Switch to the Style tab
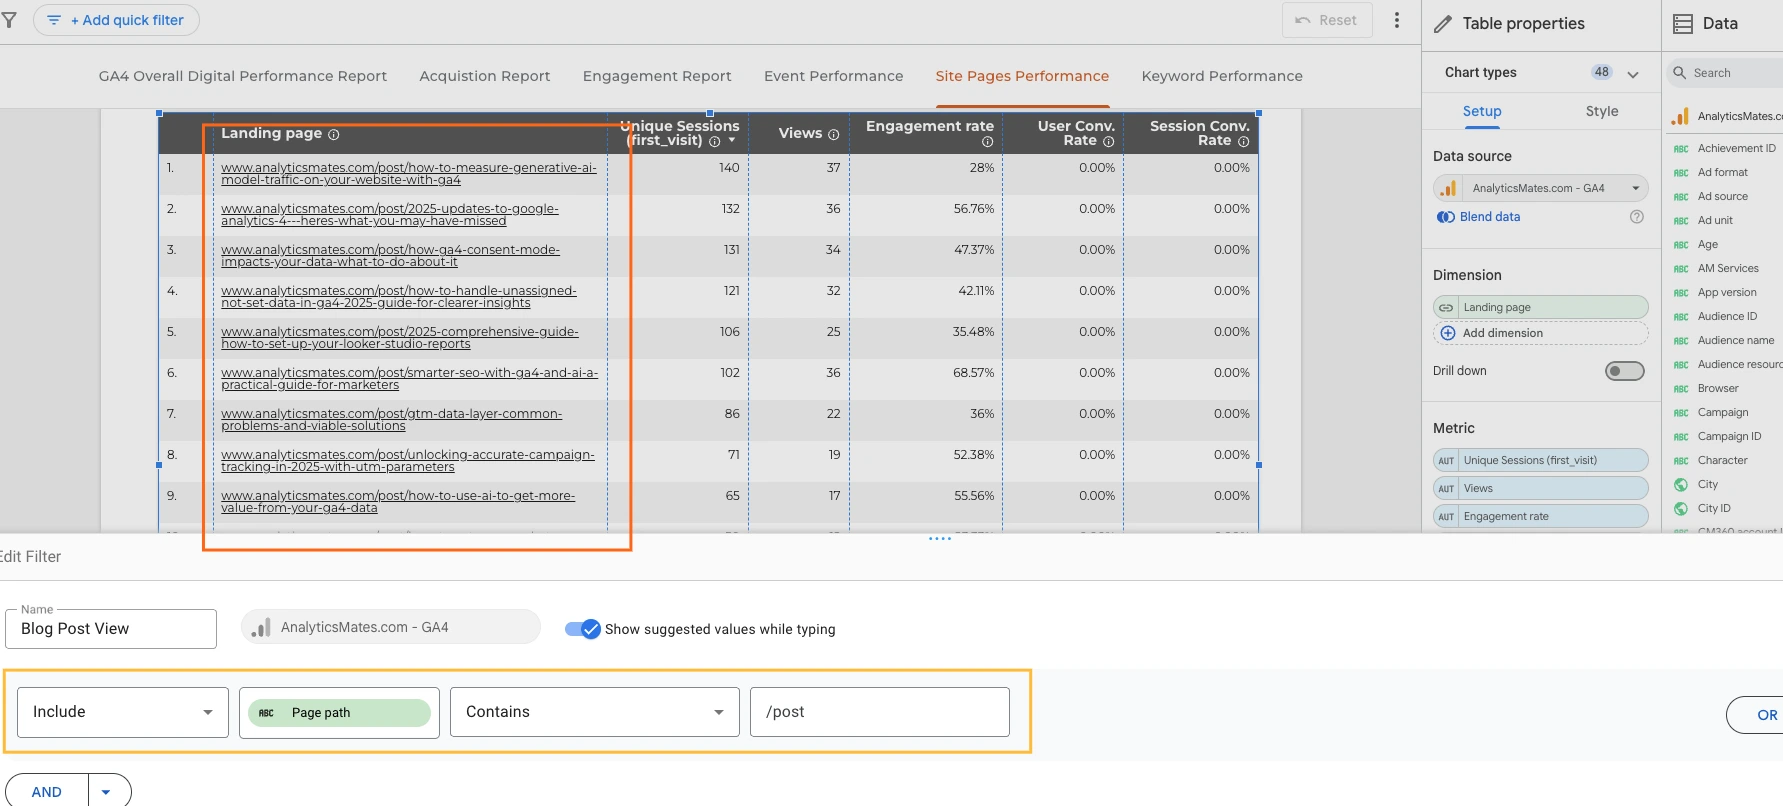1783x806 pixels. [1602, 111]
